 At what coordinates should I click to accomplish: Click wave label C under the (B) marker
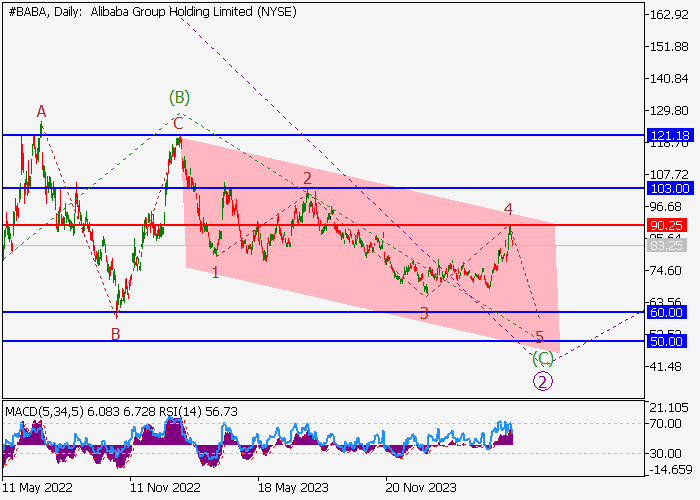point(178,123)
